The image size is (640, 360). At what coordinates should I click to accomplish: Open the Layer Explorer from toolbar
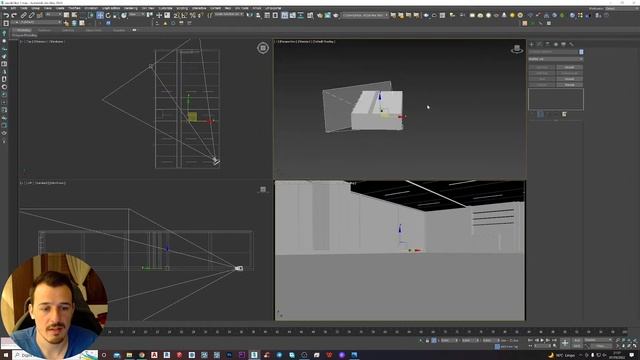[x=275, y=15]
